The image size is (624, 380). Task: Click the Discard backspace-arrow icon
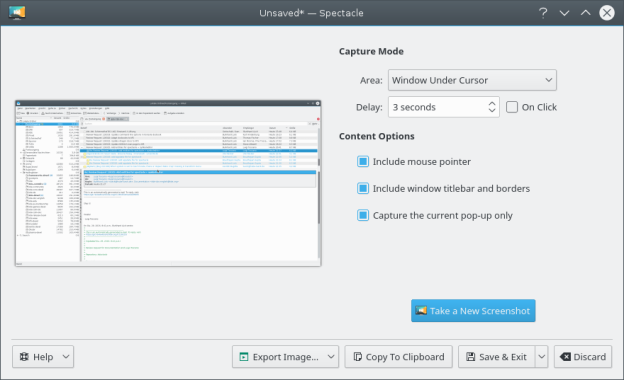[565, 357]
